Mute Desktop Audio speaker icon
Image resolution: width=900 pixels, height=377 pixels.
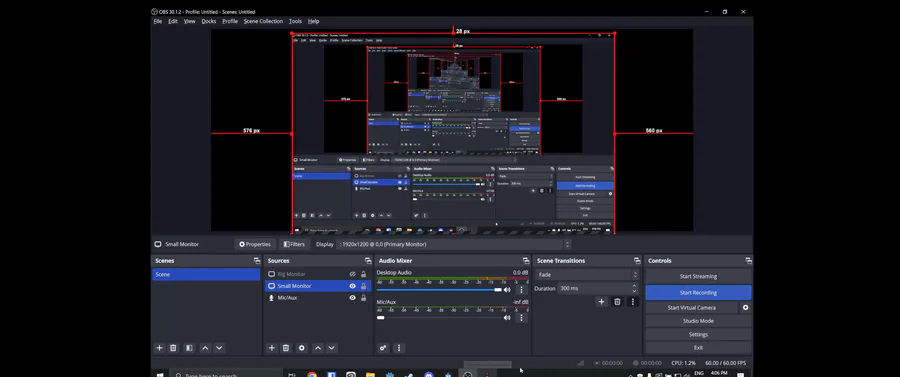507,290
